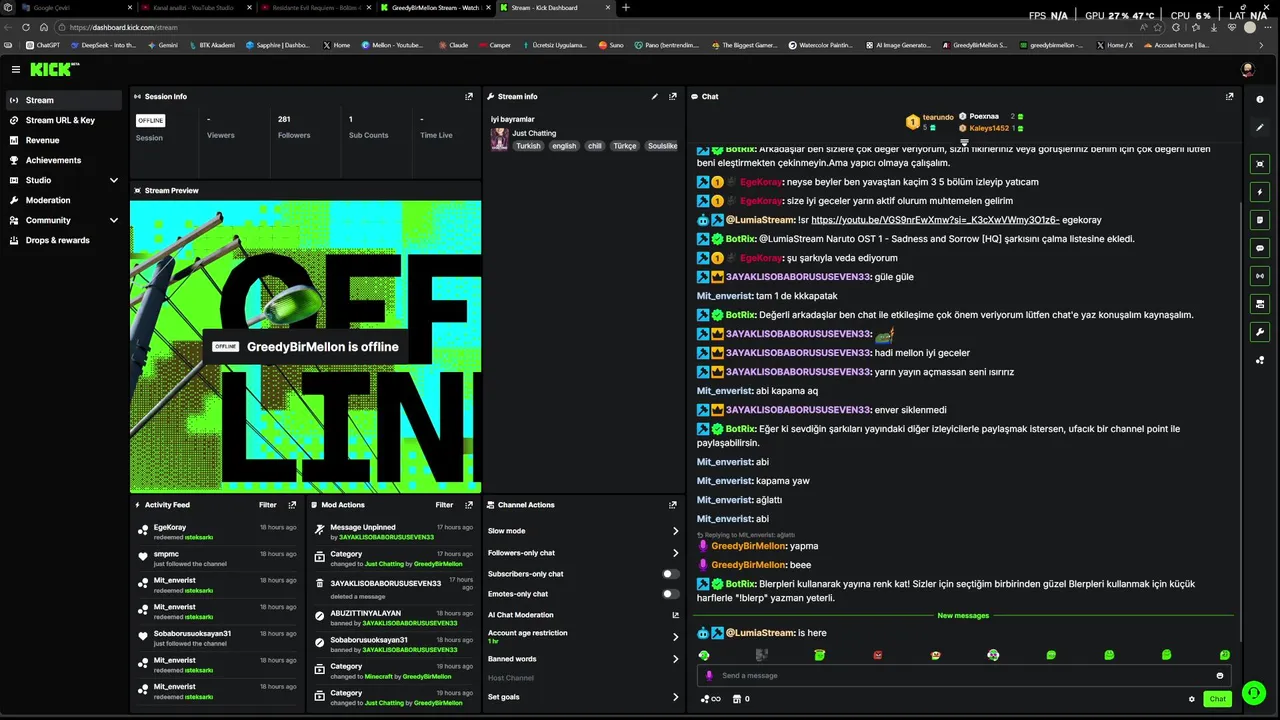Pop out the Channel Actions panel
This screenshot has width=1280, height=720.
[x=673, y=505]
